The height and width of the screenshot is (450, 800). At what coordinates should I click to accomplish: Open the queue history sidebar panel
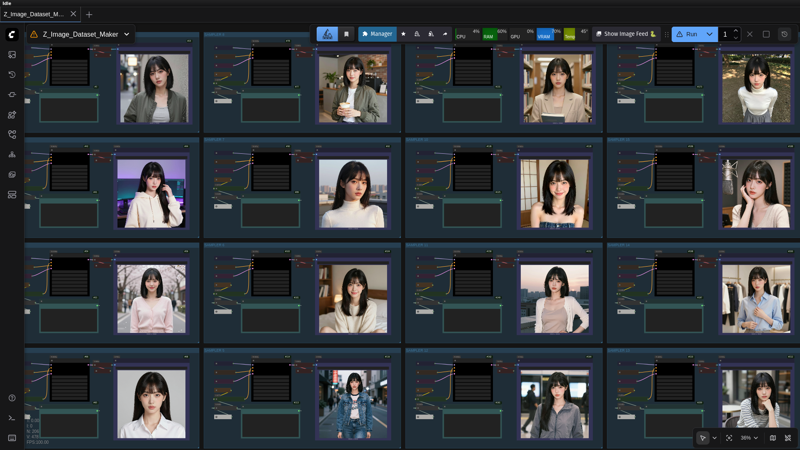click(12, 75)
